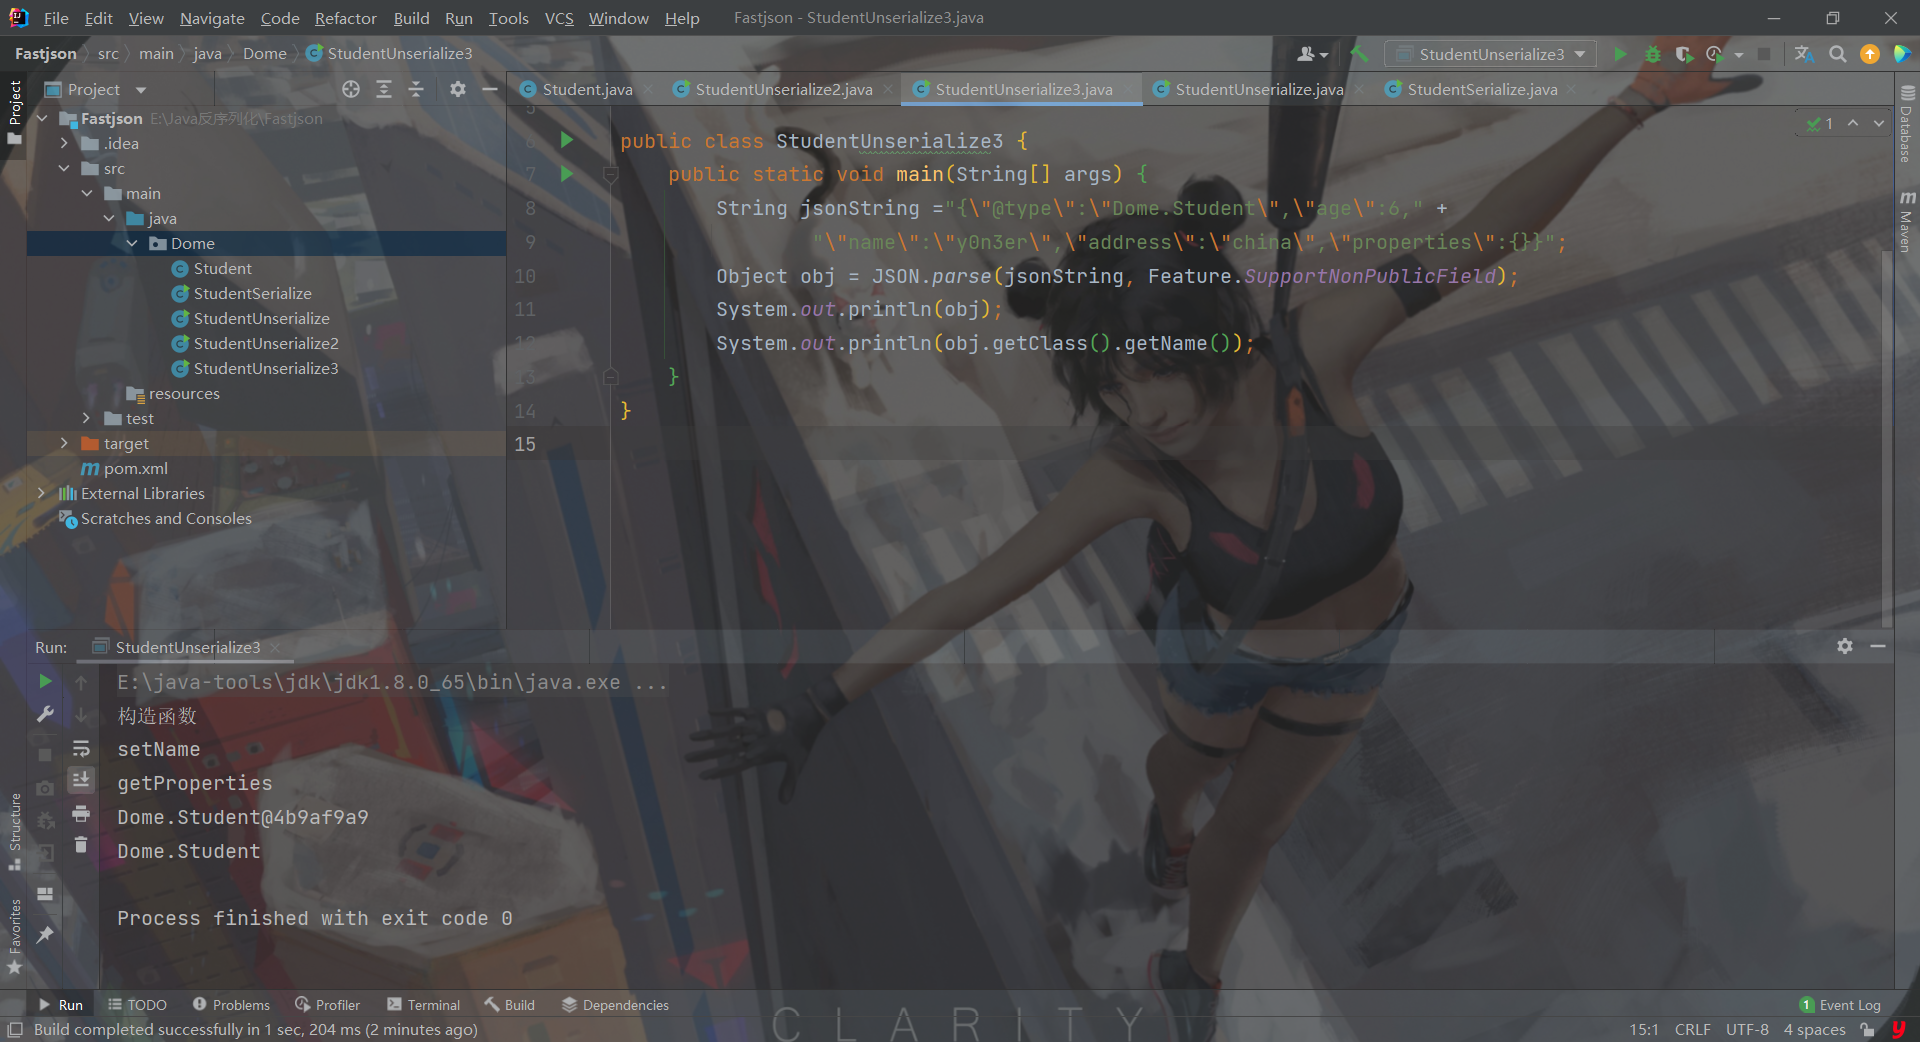Rerun StudentUnserialize3 in Run panel
This screenshot has width=1920, height=1042.
pos(45,681)
